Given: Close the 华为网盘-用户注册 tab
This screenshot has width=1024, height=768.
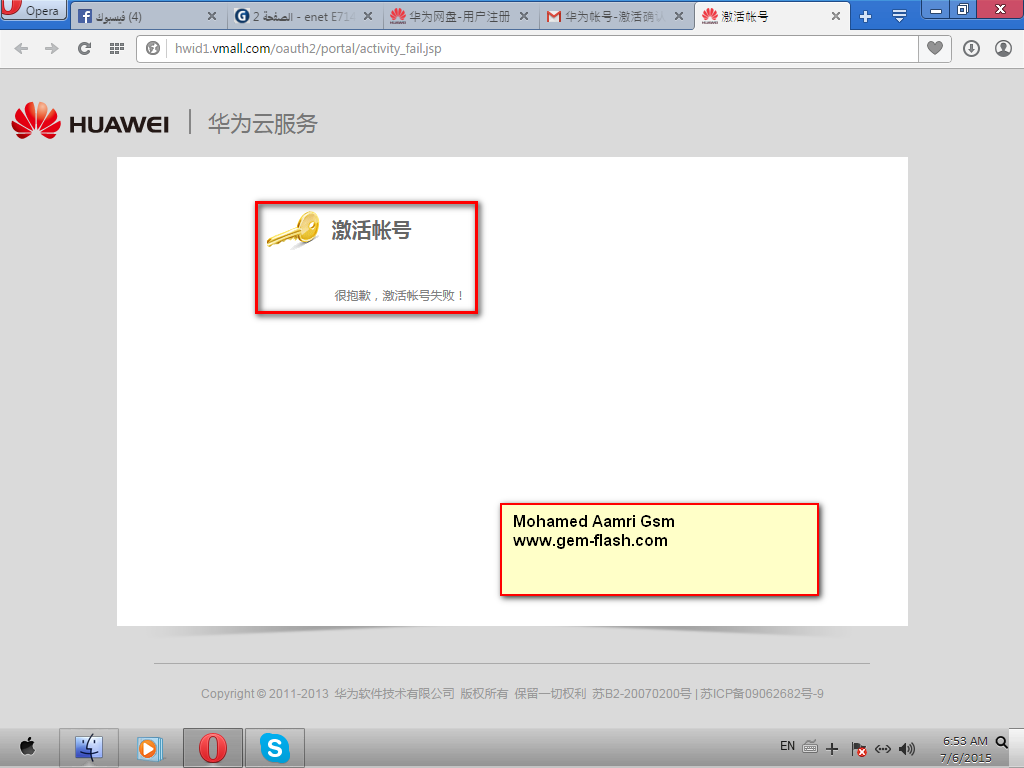Looking at the screenshot, I should 524,16.
